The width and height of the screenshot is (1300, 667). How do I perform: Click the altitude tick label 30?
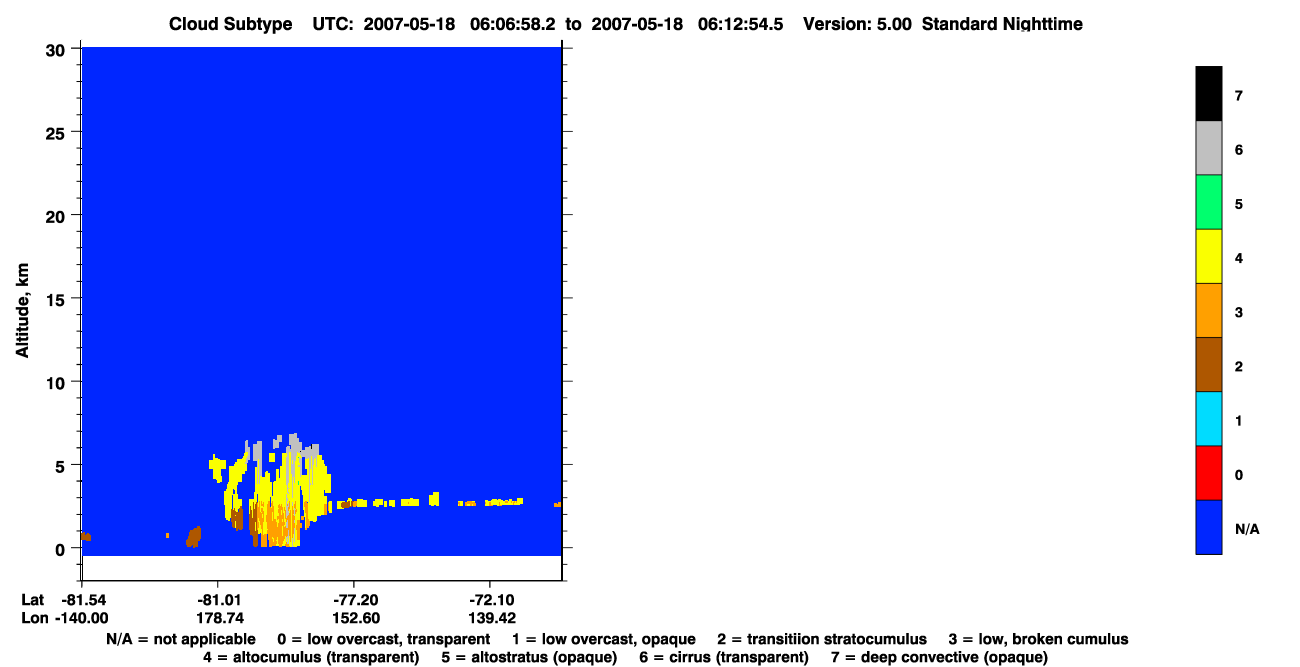(x=58, y=49)
